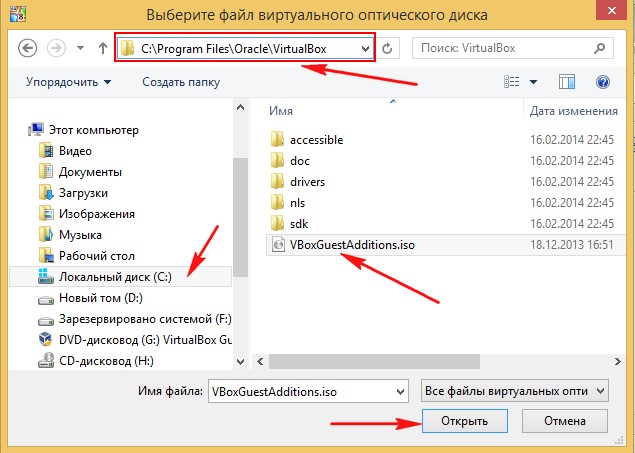
Task: Open the recent locations dropdown arrow
Action: tap(81, 49)
